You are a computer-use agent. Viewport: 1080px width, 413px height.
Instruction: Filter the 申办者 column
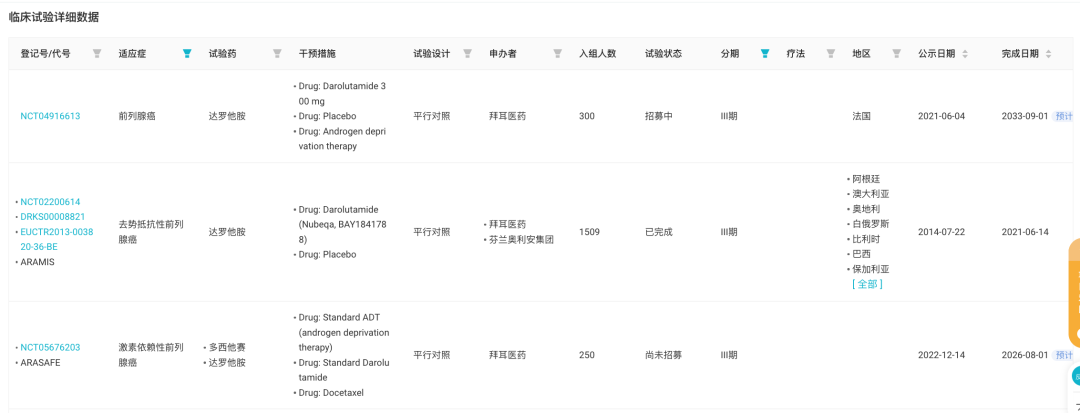pos(557,54)
